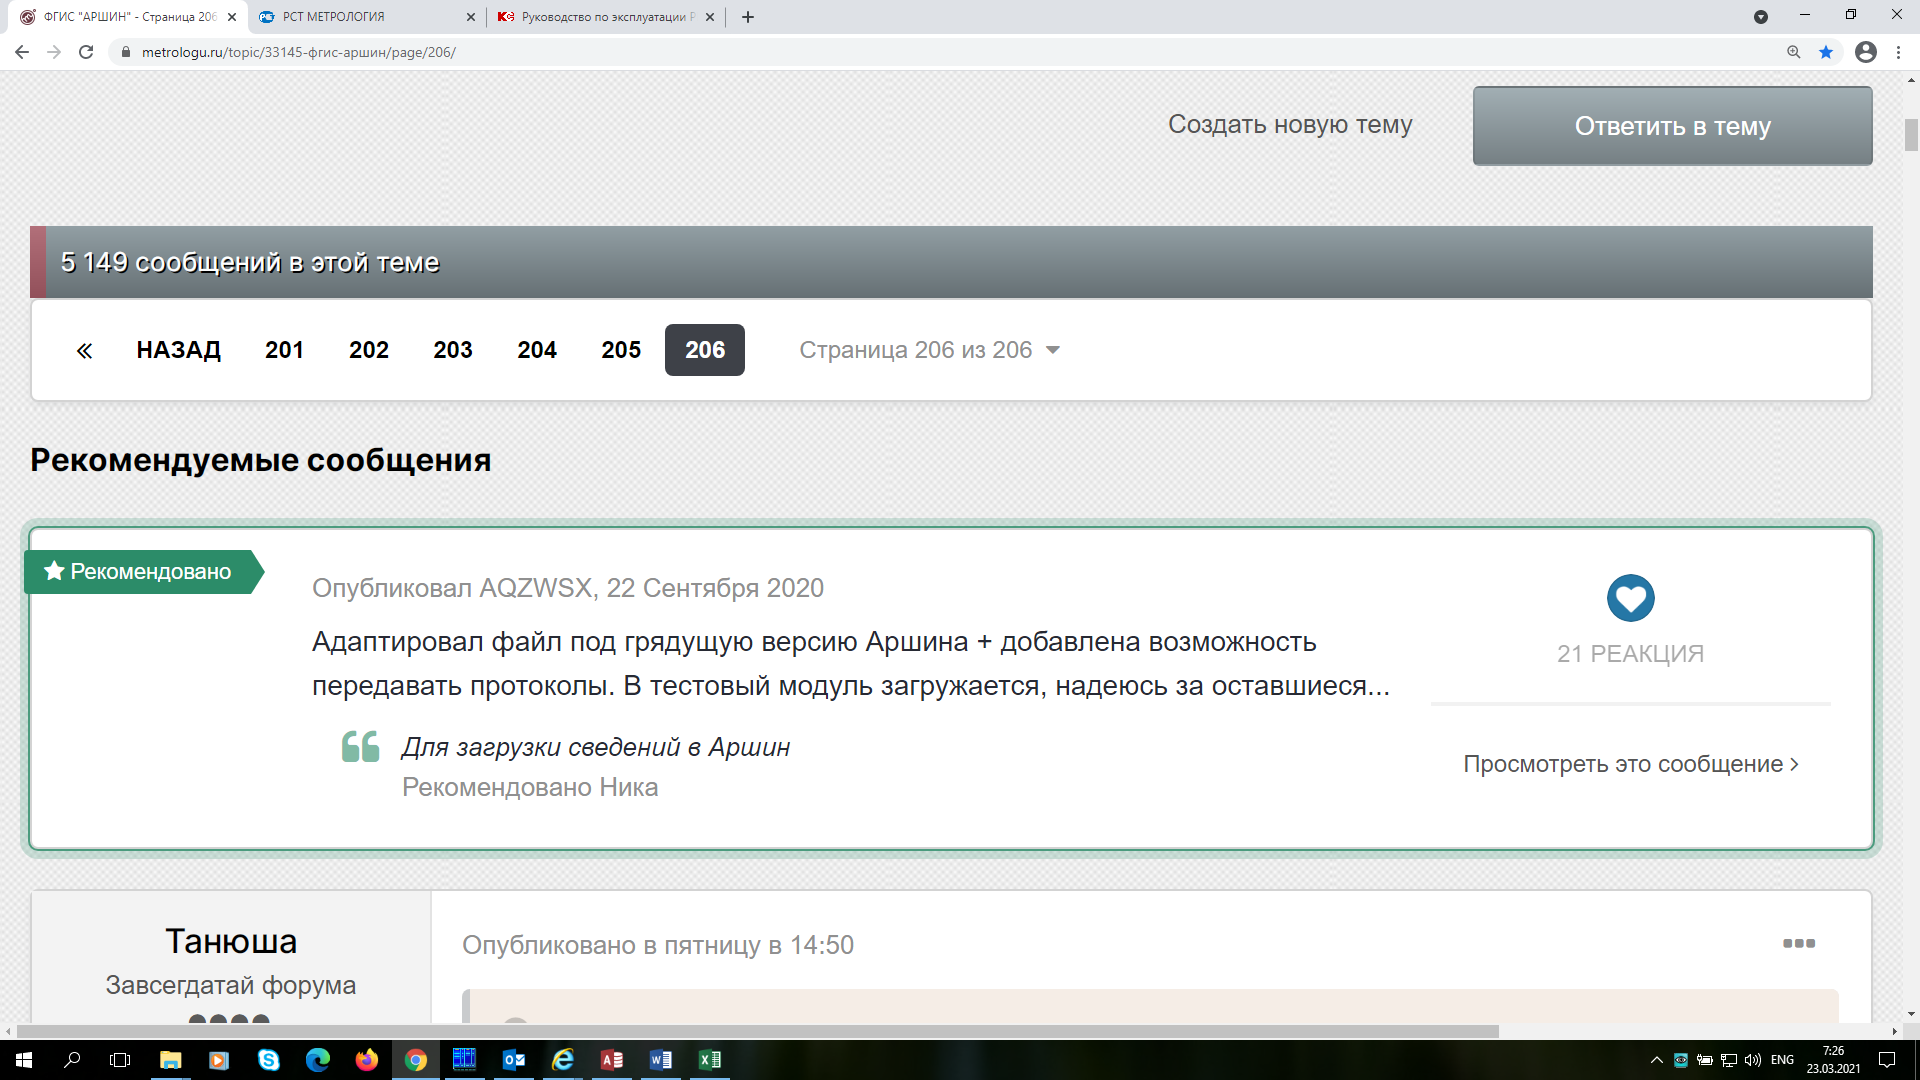Viewport: 1920px width, 1080px height.
Task: Reload the page with refresh icon
Action: click(86, 52)
